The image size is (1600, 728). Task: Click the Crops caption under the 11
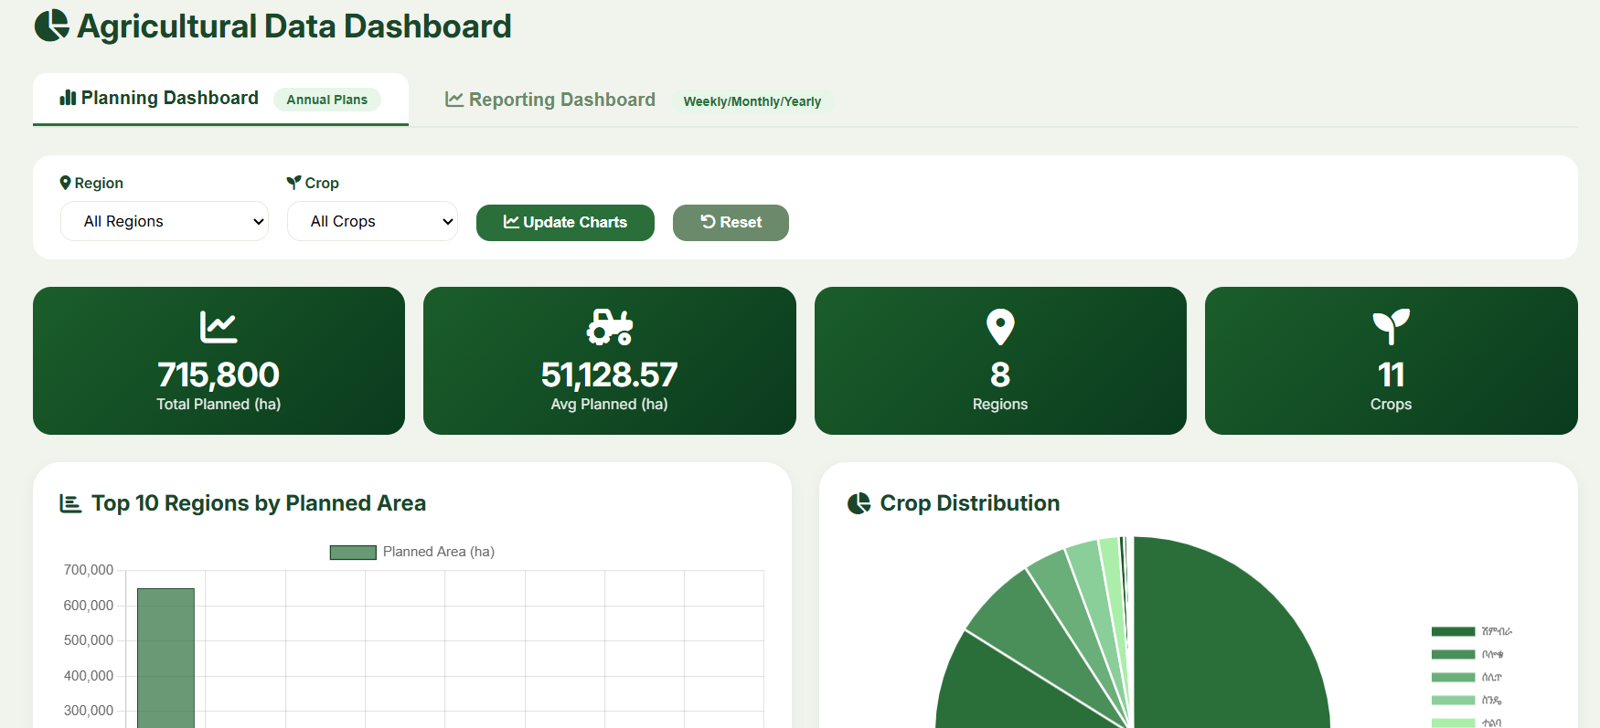pos(1391,404)
